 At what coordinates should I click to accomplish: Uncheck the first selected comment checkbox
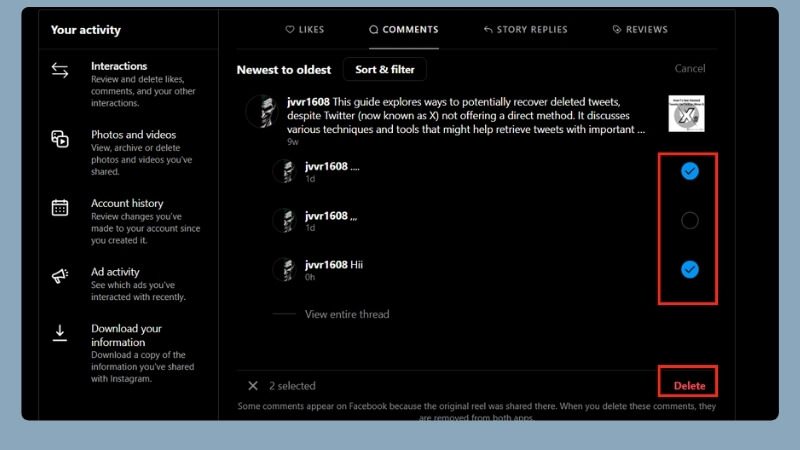(x=689, y=171)
